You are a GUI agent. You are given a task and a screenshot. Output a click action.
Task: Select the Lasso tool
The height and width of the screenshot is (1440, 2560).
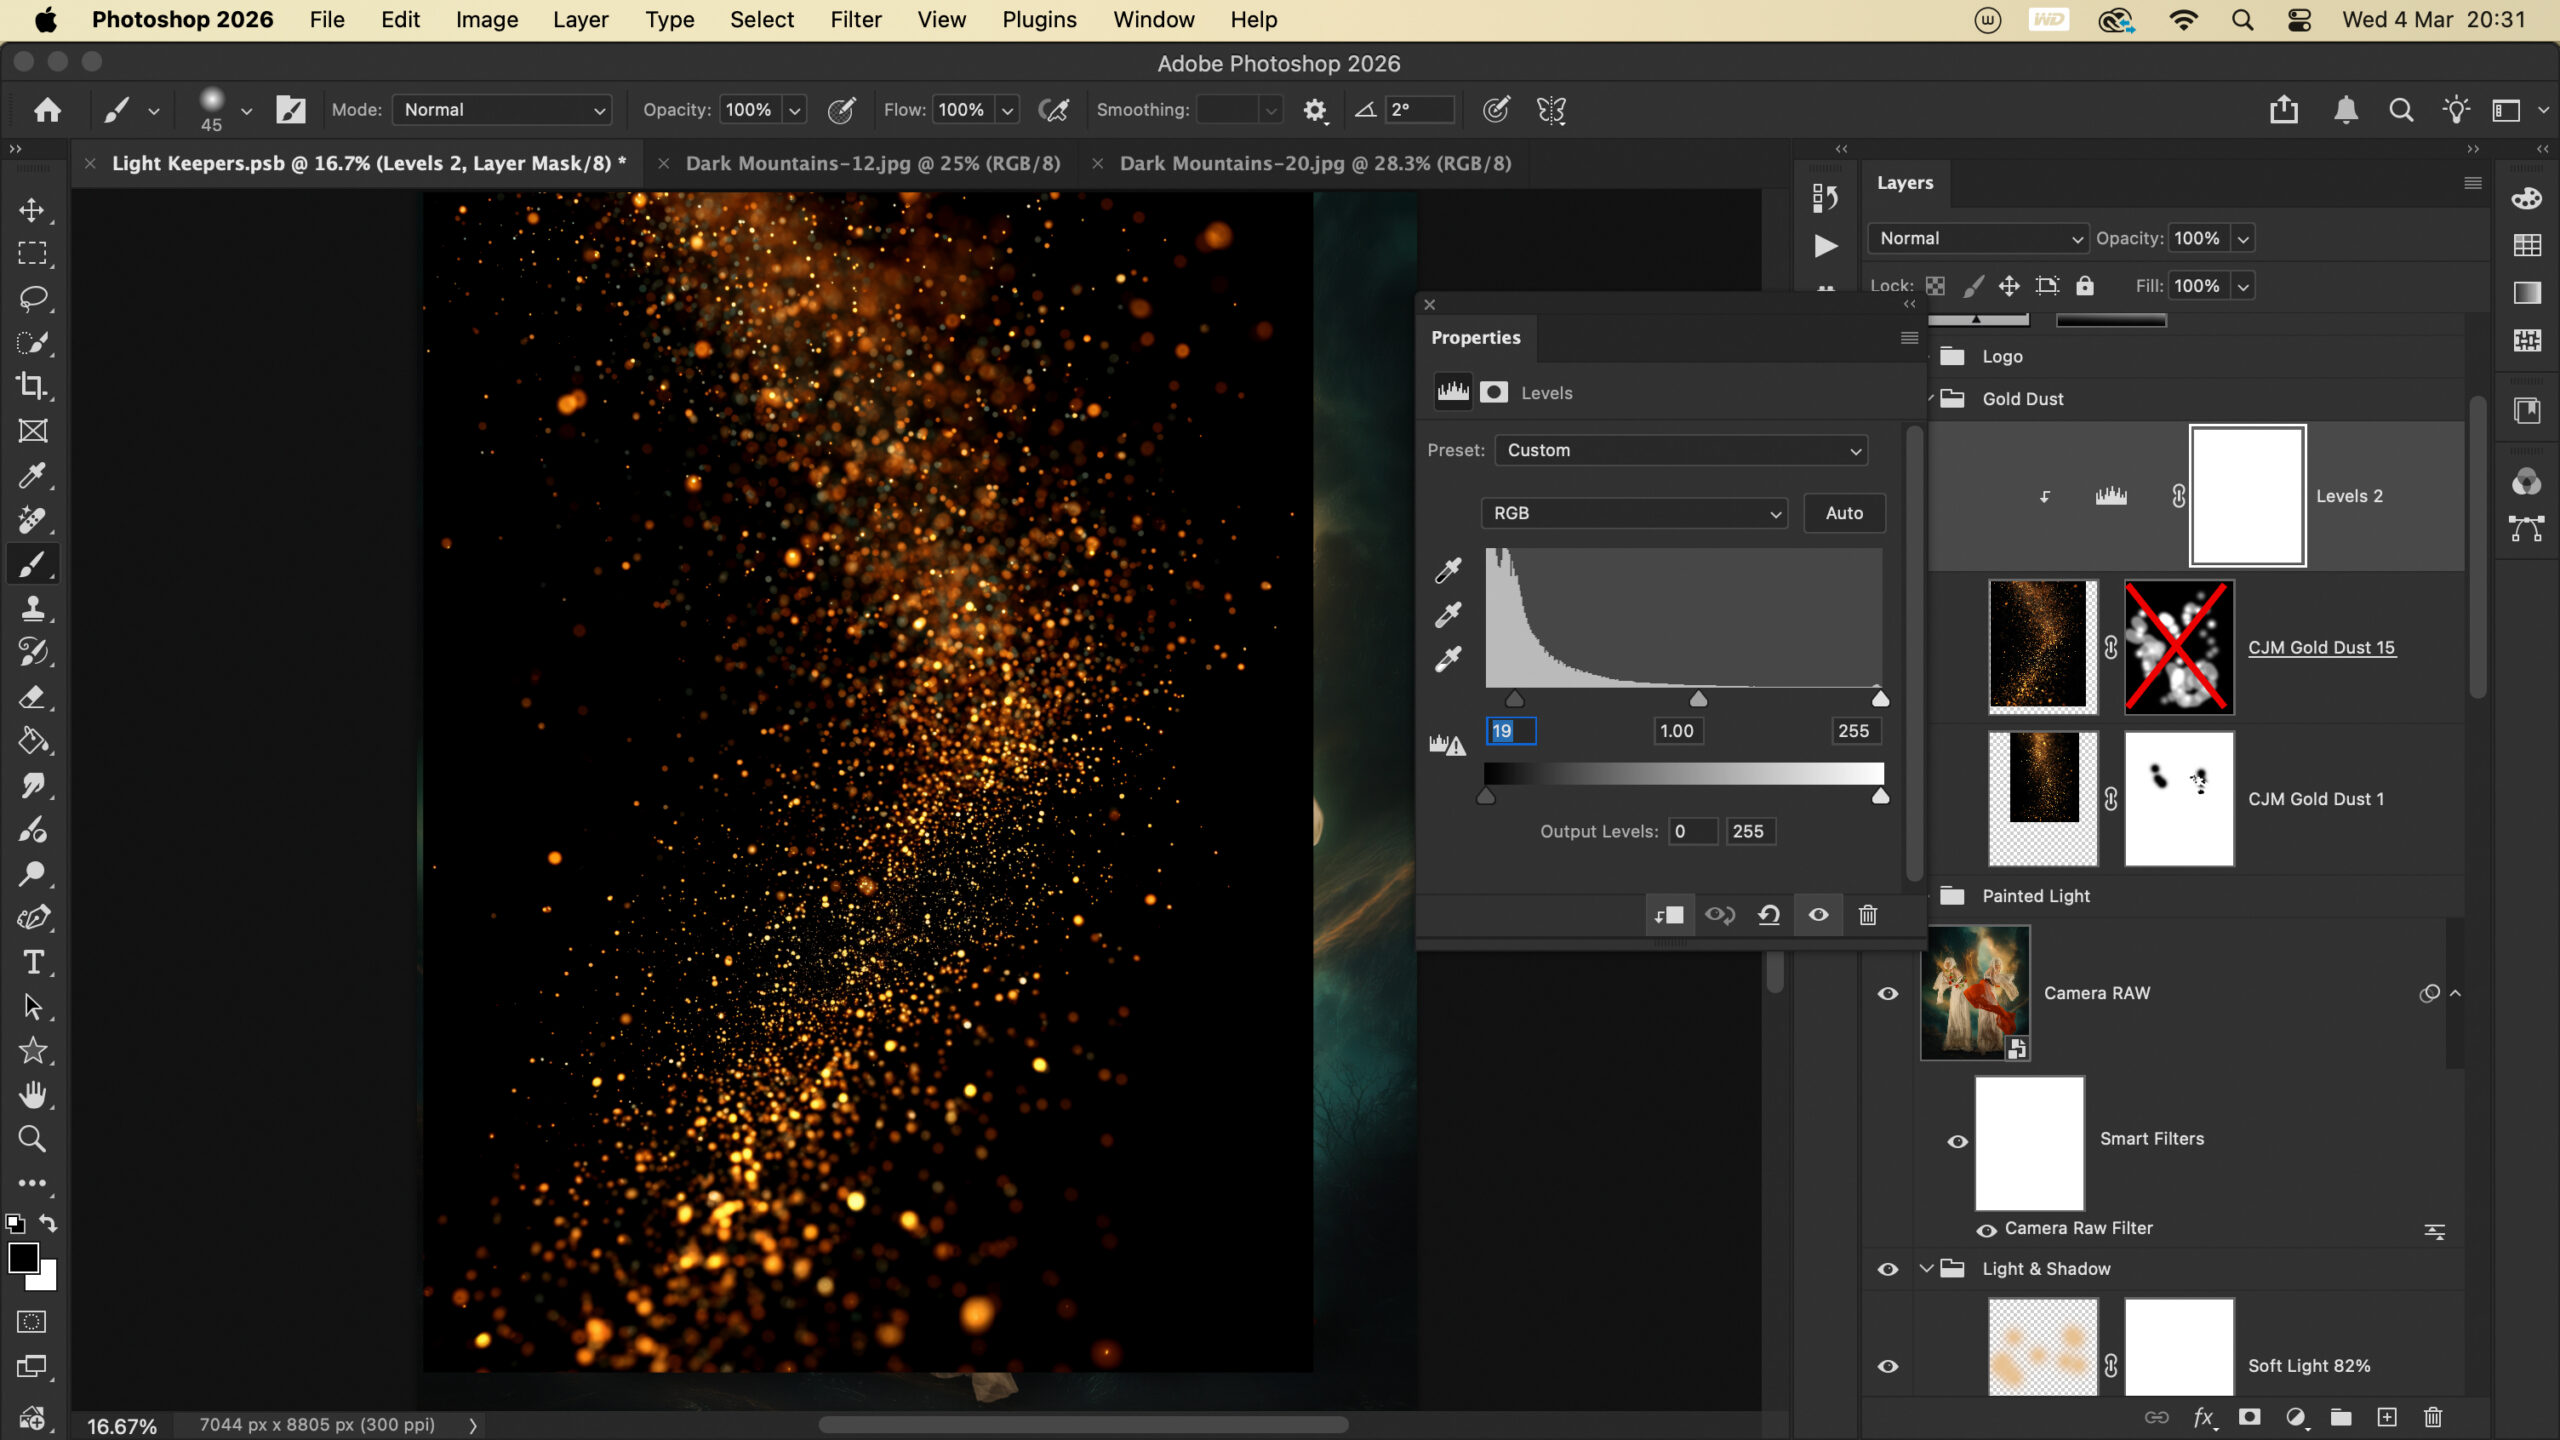32,298
